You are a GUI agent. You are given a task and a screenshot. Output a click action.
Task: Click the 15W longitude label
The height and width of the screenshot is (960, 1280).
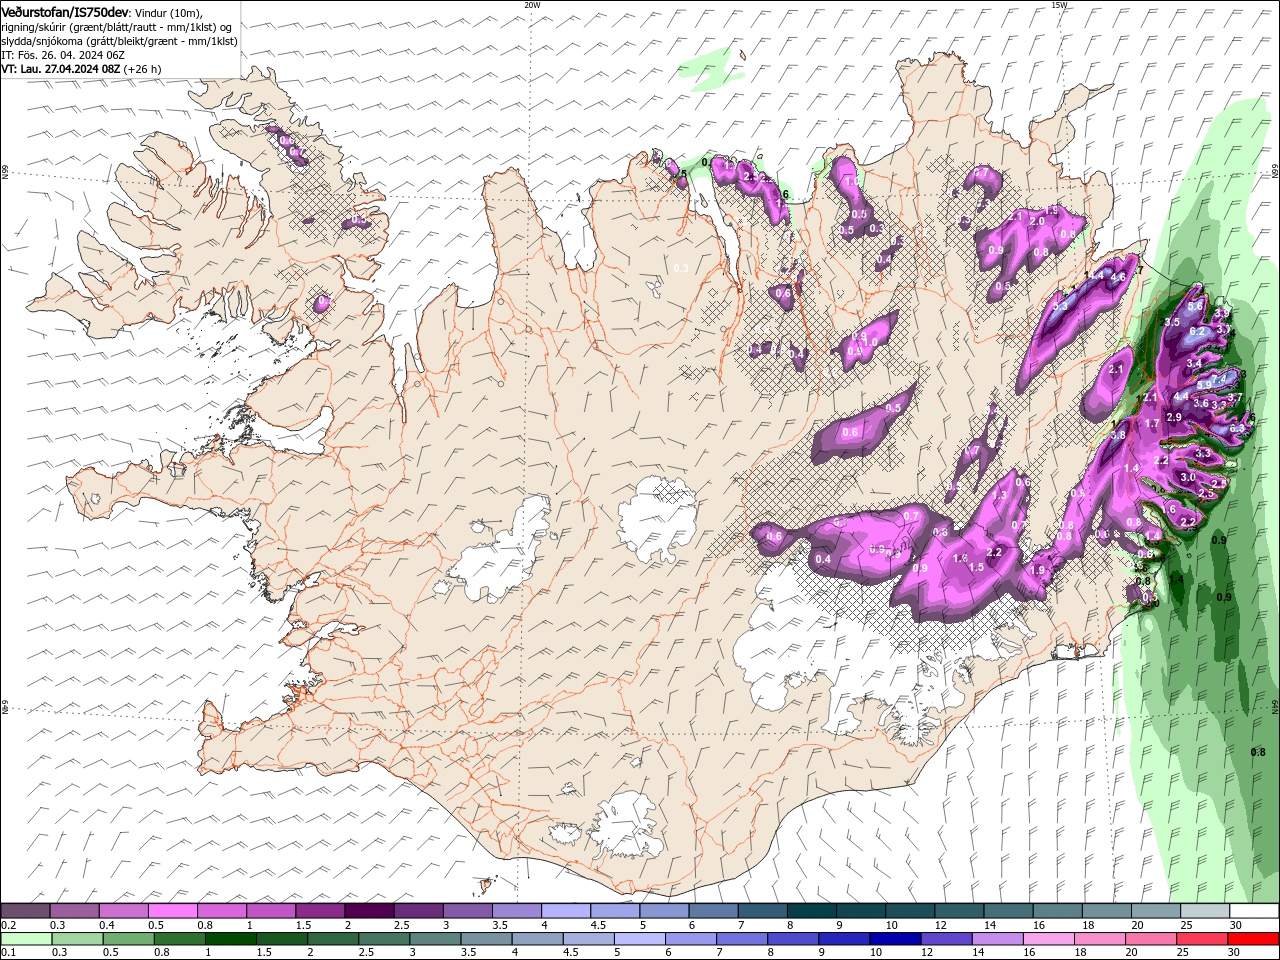pos(1059,5)
